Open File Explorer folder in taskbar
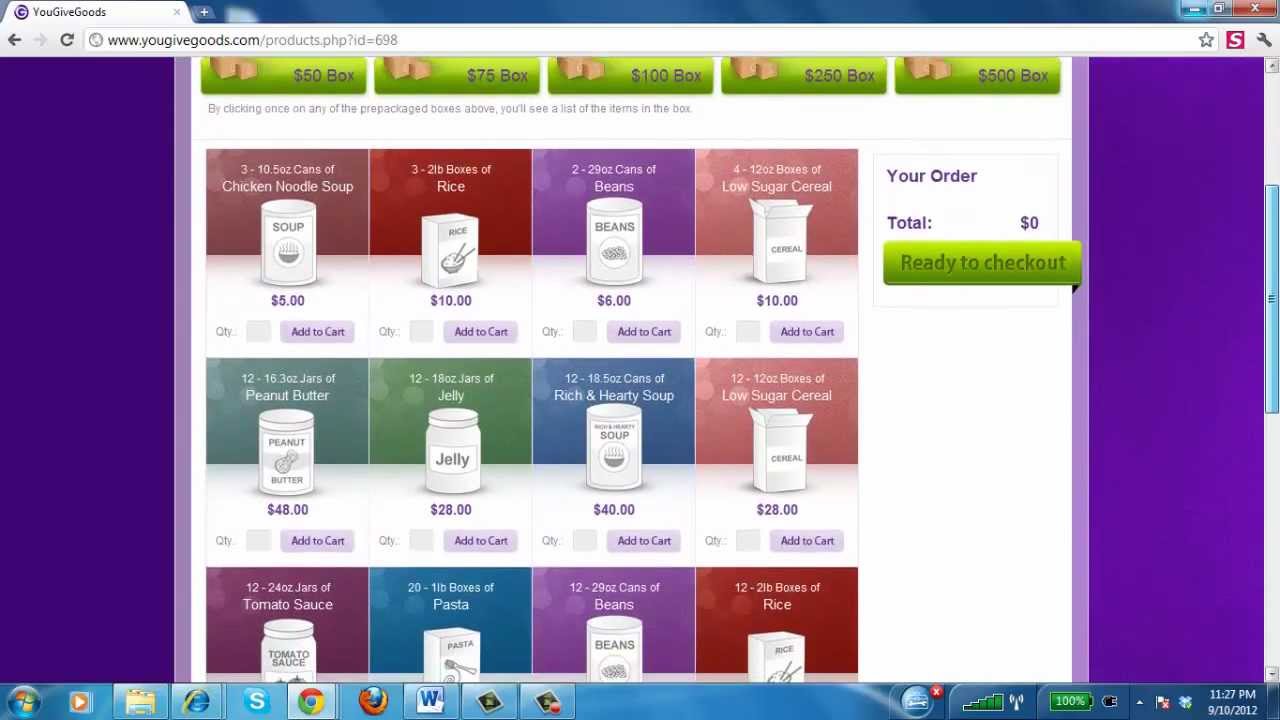This screenshot has height=720, width=1280. (x=140, y=702)
